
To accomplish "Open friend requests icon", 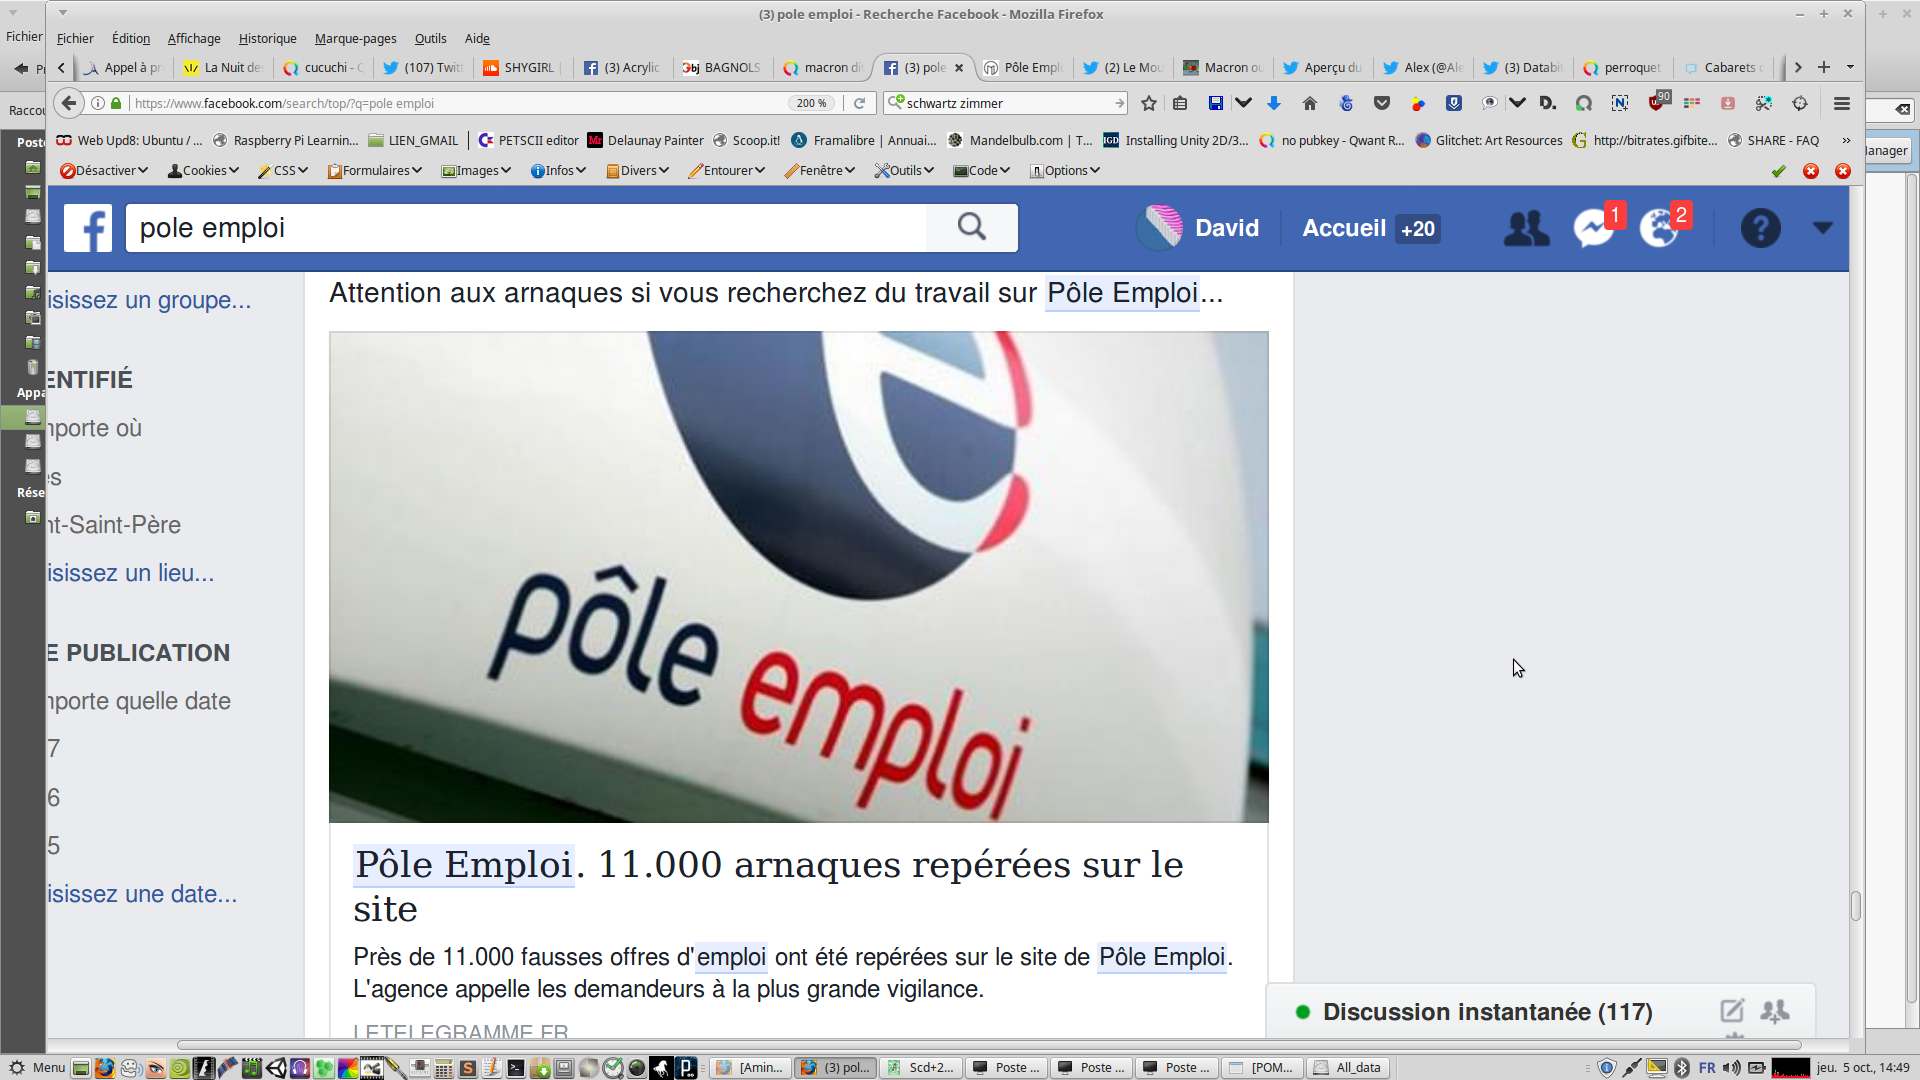I will 1526,228.
